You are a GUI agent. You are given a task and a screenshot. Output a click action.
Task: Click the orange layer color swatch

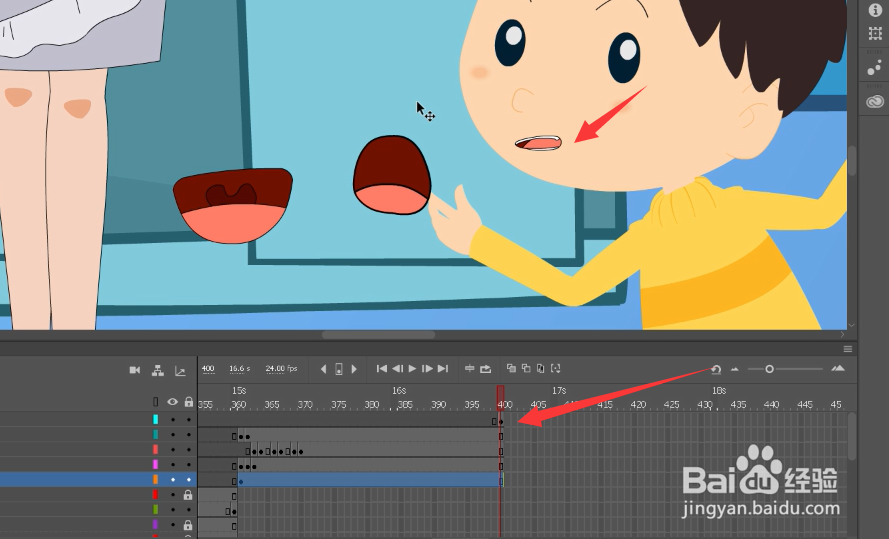(155, 479)
